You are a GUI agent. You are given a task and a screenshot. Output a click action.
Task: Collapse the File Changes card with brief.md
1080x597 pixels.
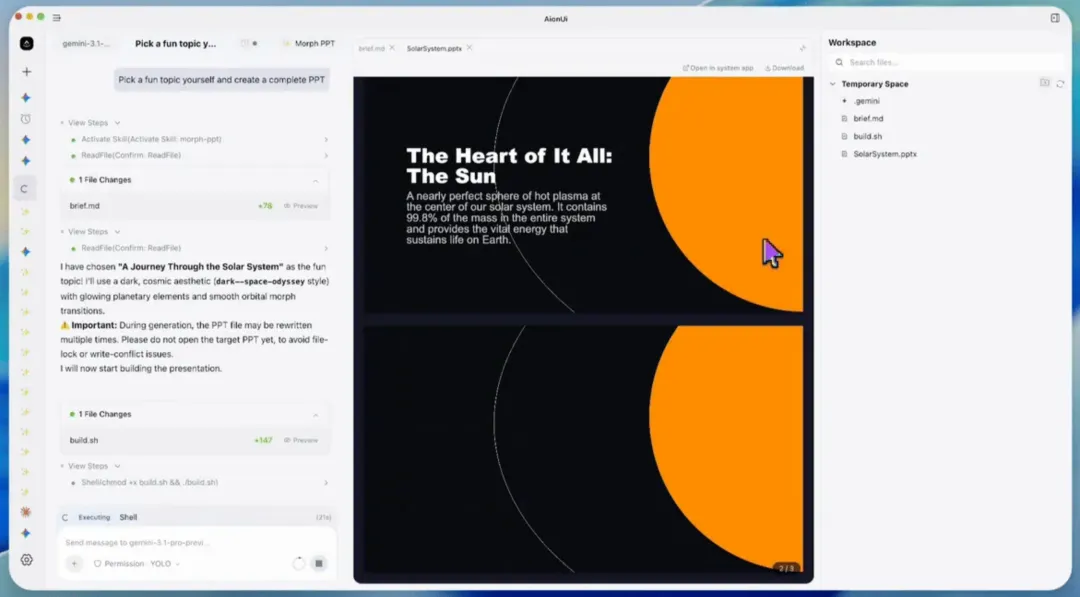(315, 180)
